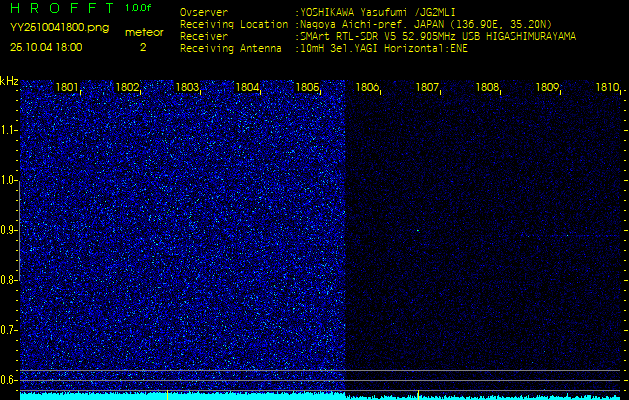Select the version label 1.0.0f
Screen dimensions: 629x400
tap(138, 8)
